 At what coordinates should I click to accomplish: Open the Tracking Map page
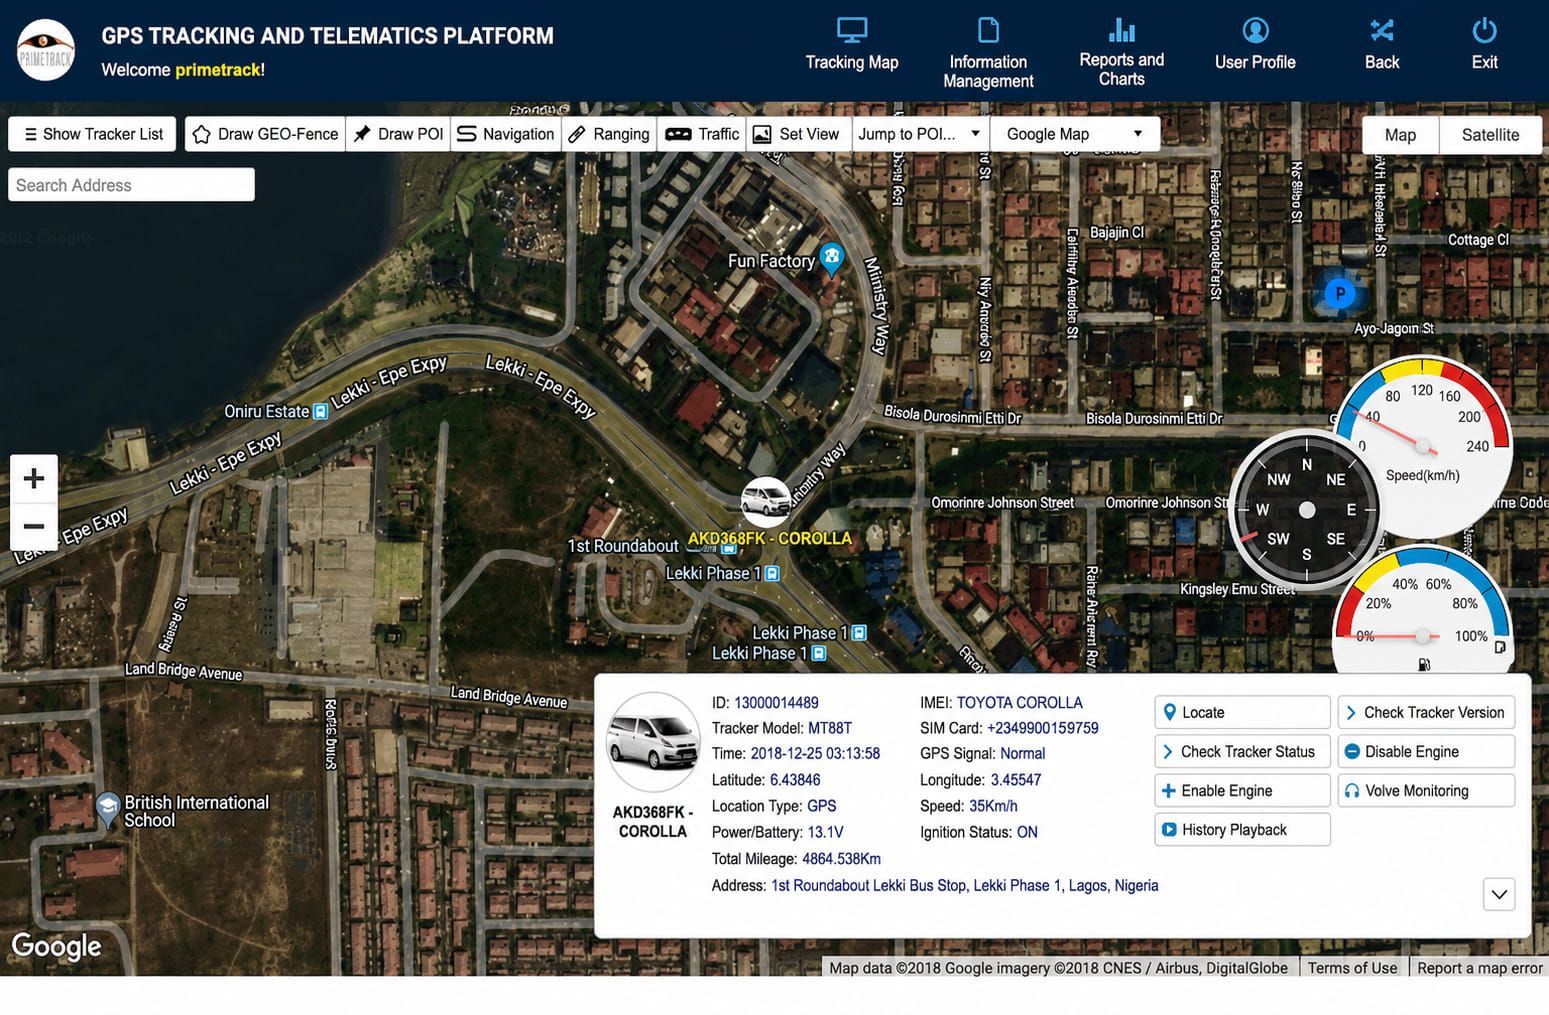[x=852, y=45]
